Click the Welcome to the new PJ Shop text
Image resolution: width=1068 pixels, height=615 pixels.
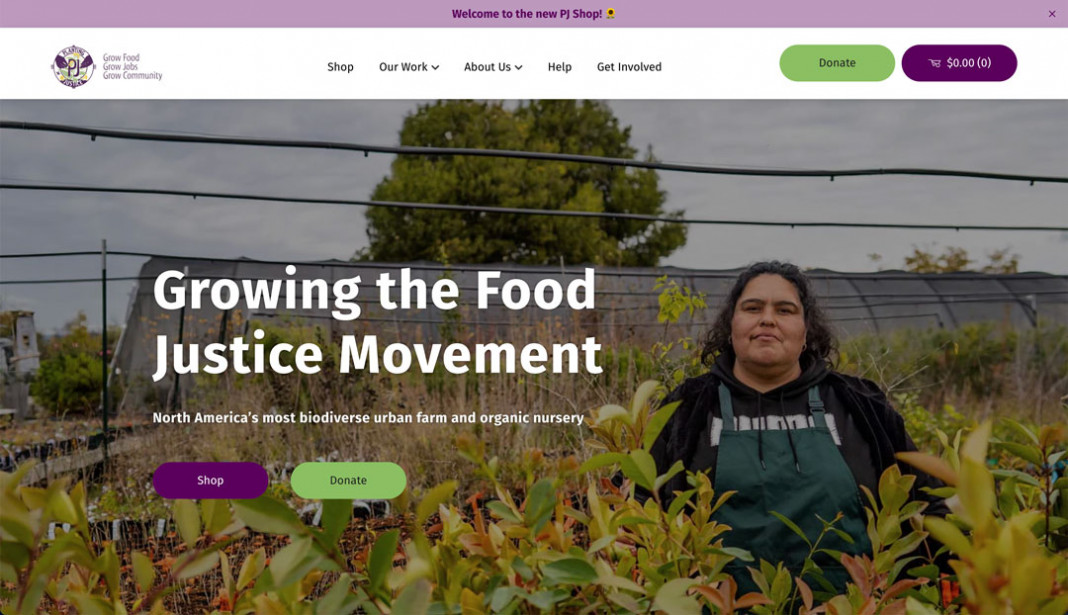(527, 14)
